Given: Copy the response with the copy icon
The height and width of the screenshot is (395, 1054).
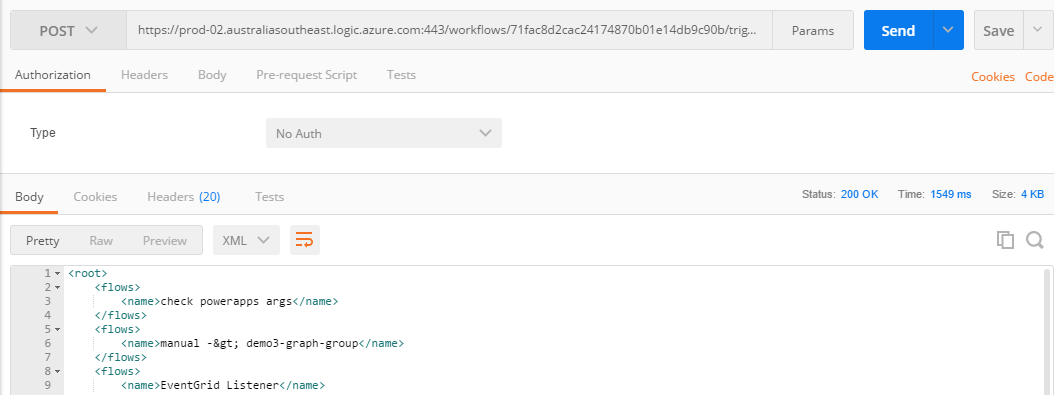Looking at the screenshot, I should click(1005, 240).
